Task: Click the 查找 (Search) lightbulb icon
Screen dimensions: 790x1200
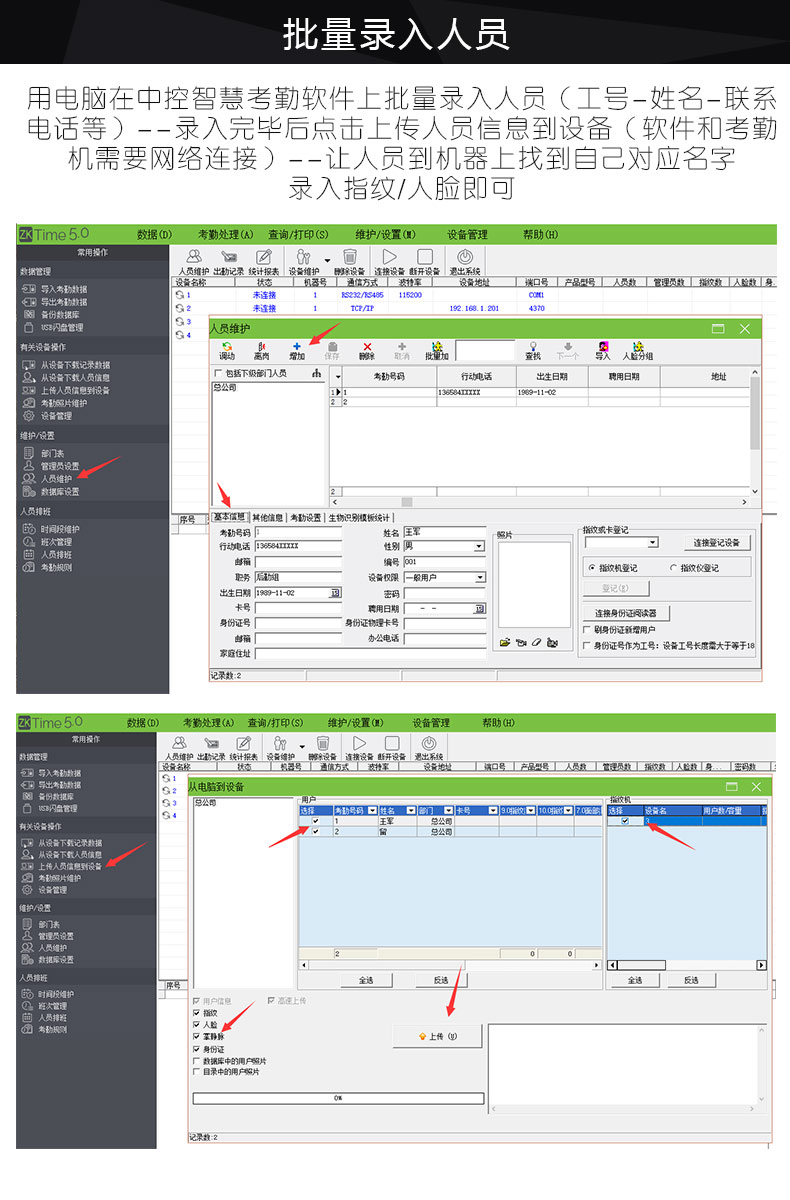Action: (533, 349)
